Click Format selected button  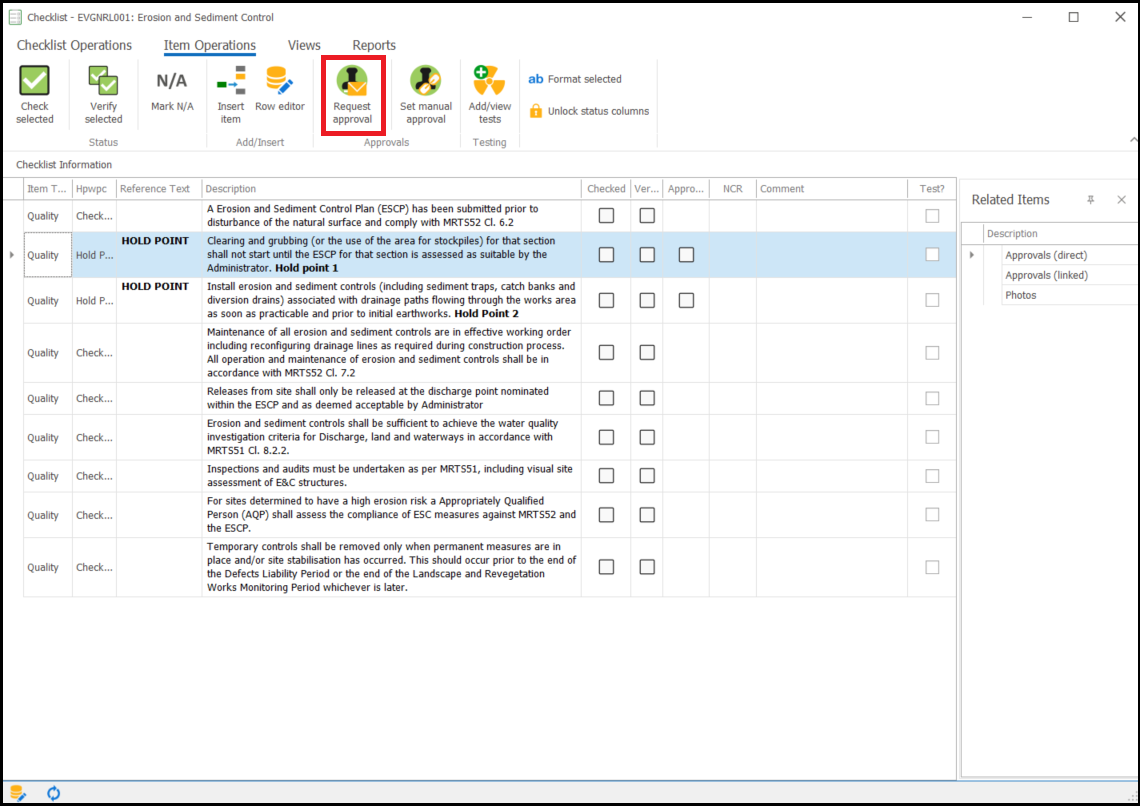point(575,79)
